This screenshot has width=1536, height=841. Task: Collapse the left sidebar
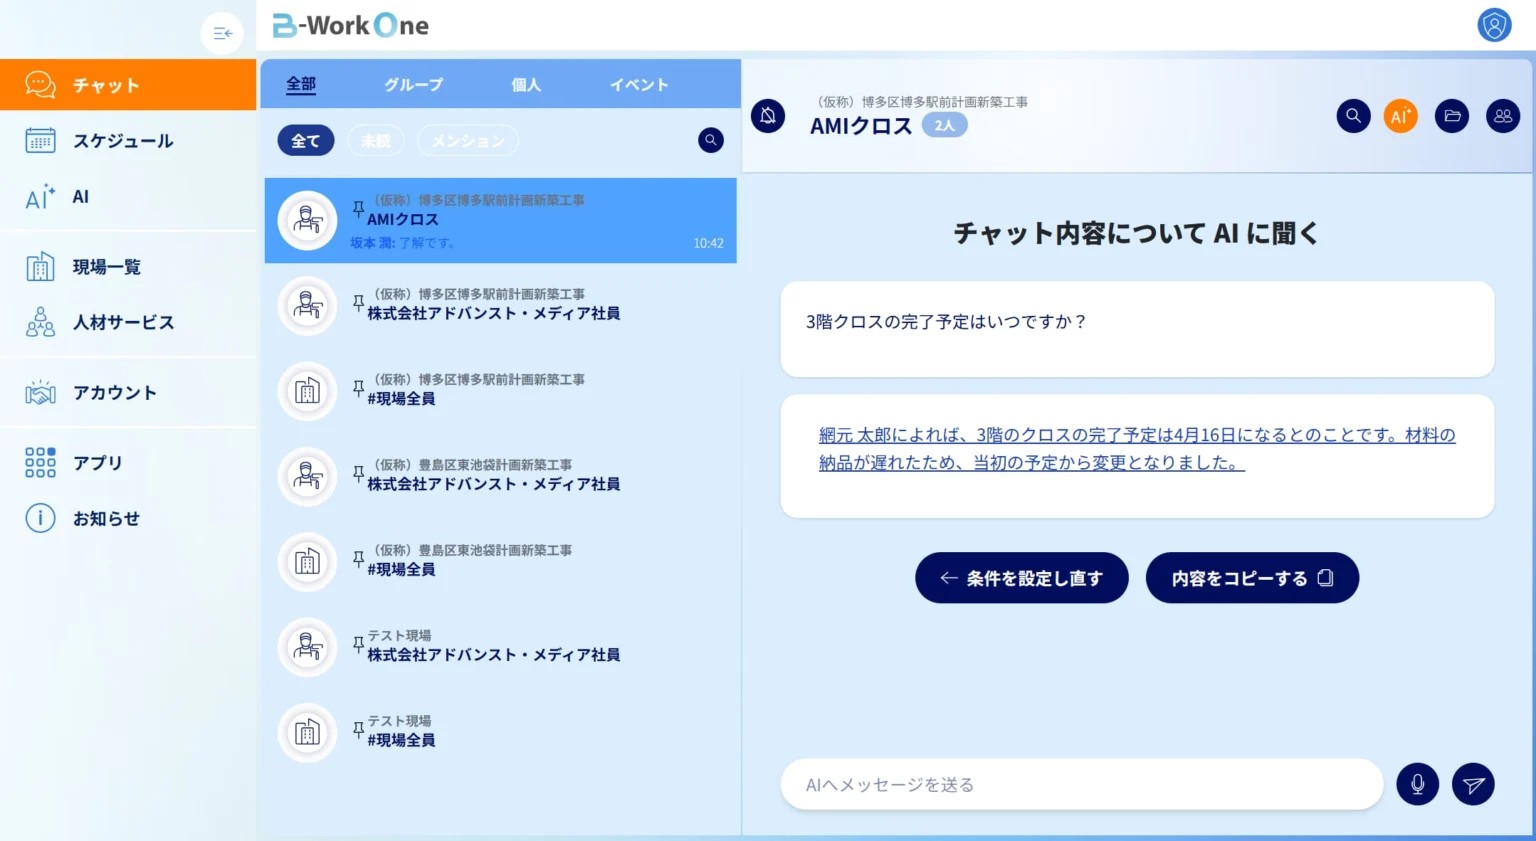click(222, 33)
